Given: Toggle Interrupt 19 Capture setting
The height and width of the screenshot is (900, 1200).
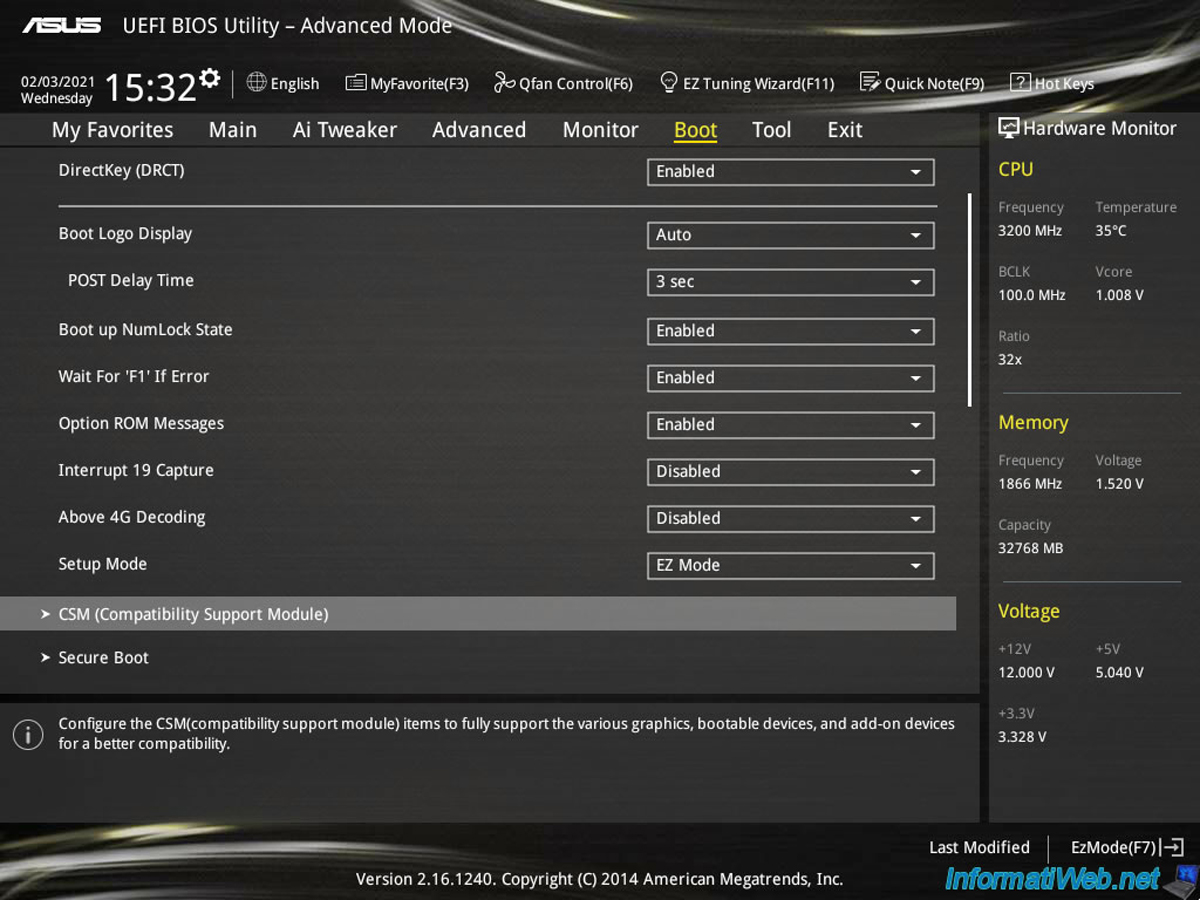Looking at the screenshot, I should click(790, 472).
